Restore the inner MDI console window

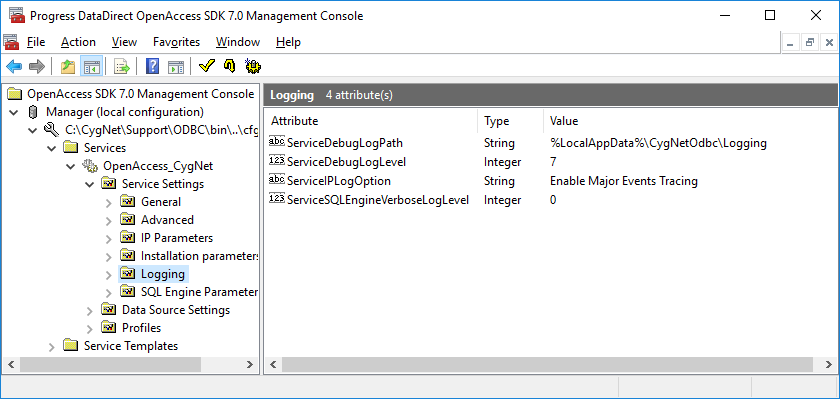pos(810,43)
